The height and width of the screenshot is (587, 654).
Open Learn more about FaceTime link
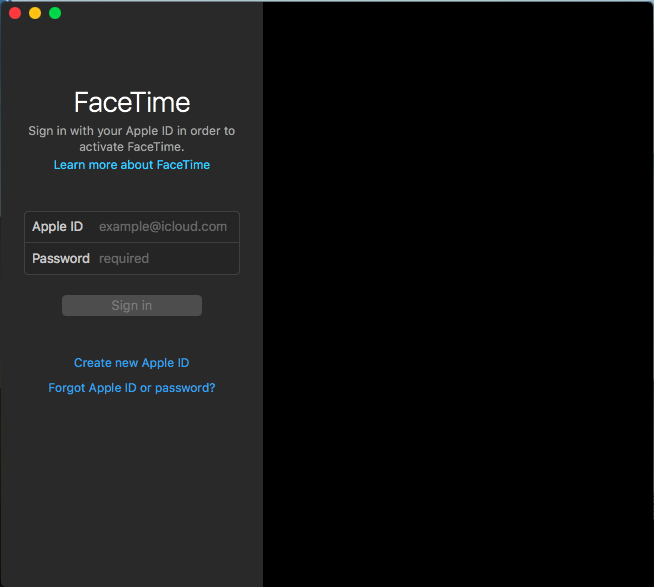132,165
